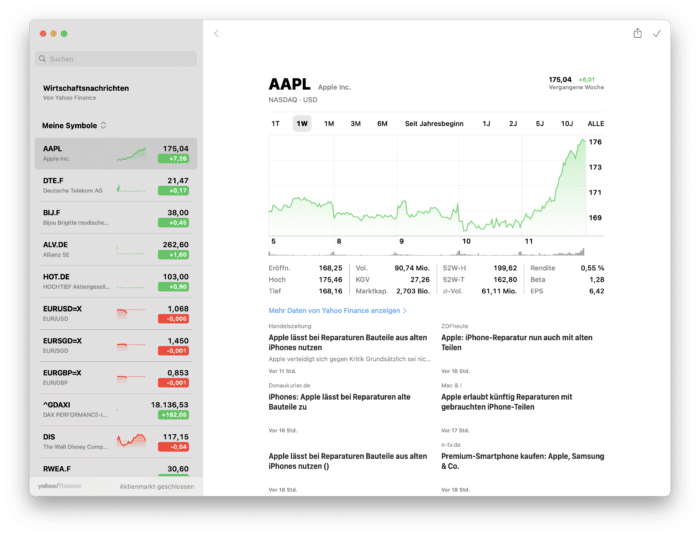Select the EURSGD=X currency row
Screen dimensions: 700x535
pyautogui.click(x=116, y=346)
